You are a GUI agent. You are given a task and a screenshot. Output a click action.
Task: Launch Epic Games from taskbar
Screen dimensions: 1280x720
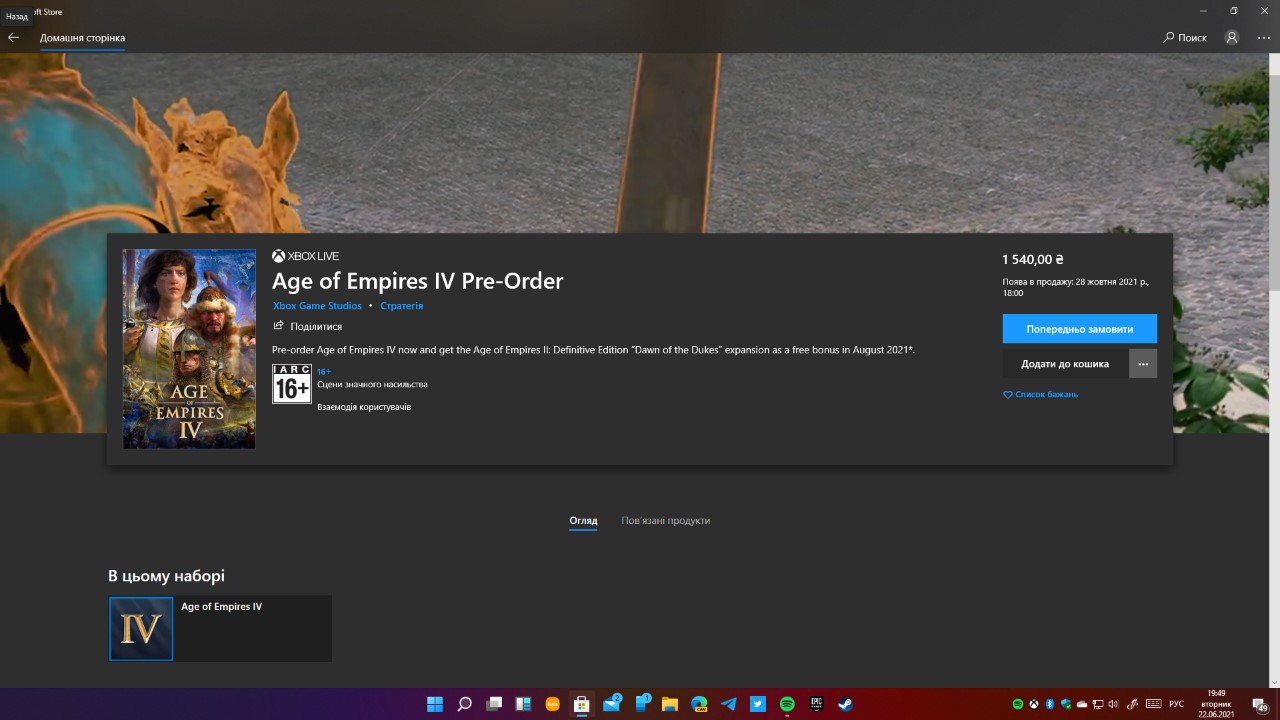point(816,704)
